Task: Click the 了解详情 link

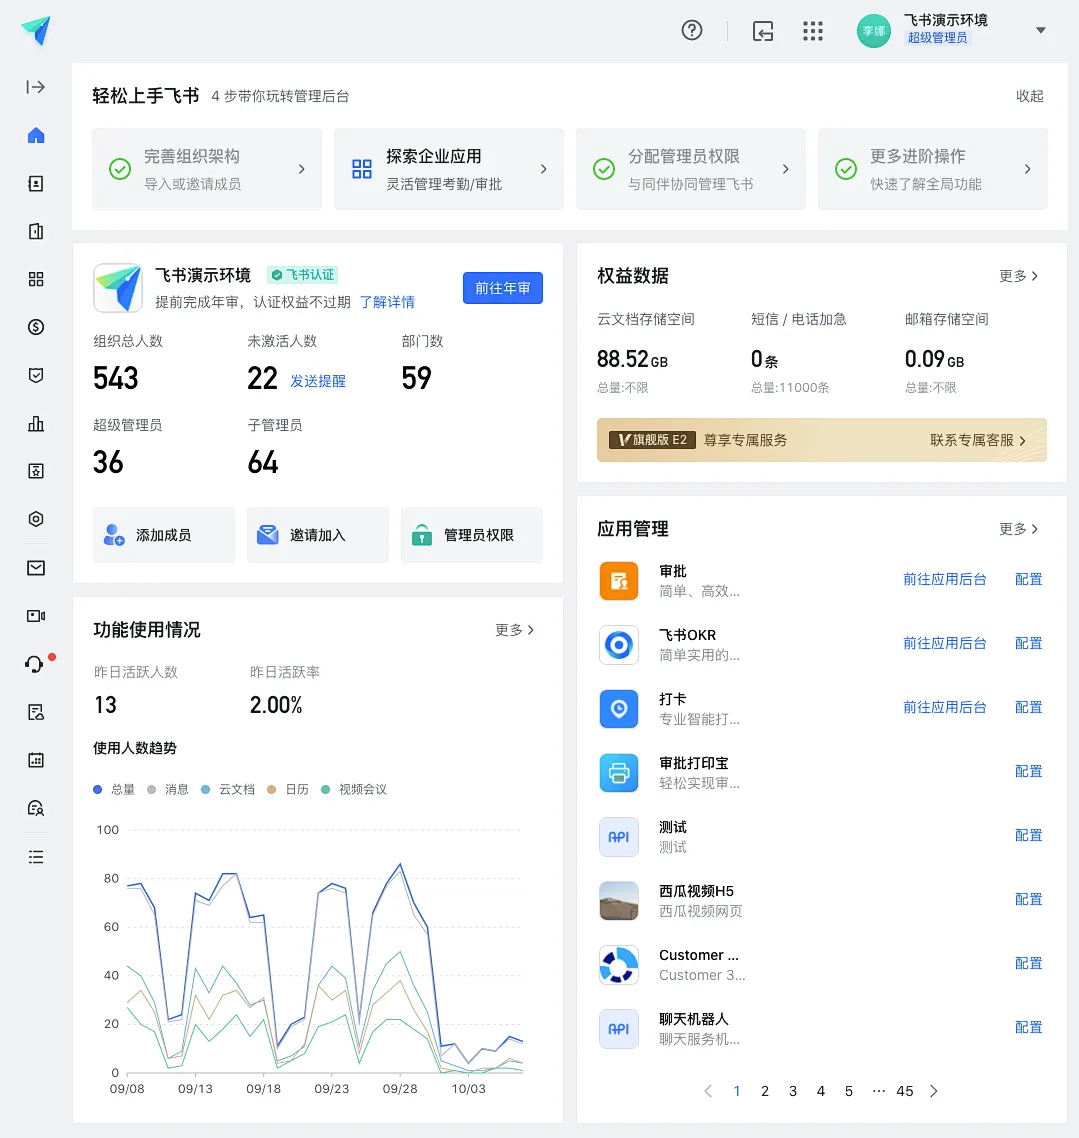Action: point(387,302)
